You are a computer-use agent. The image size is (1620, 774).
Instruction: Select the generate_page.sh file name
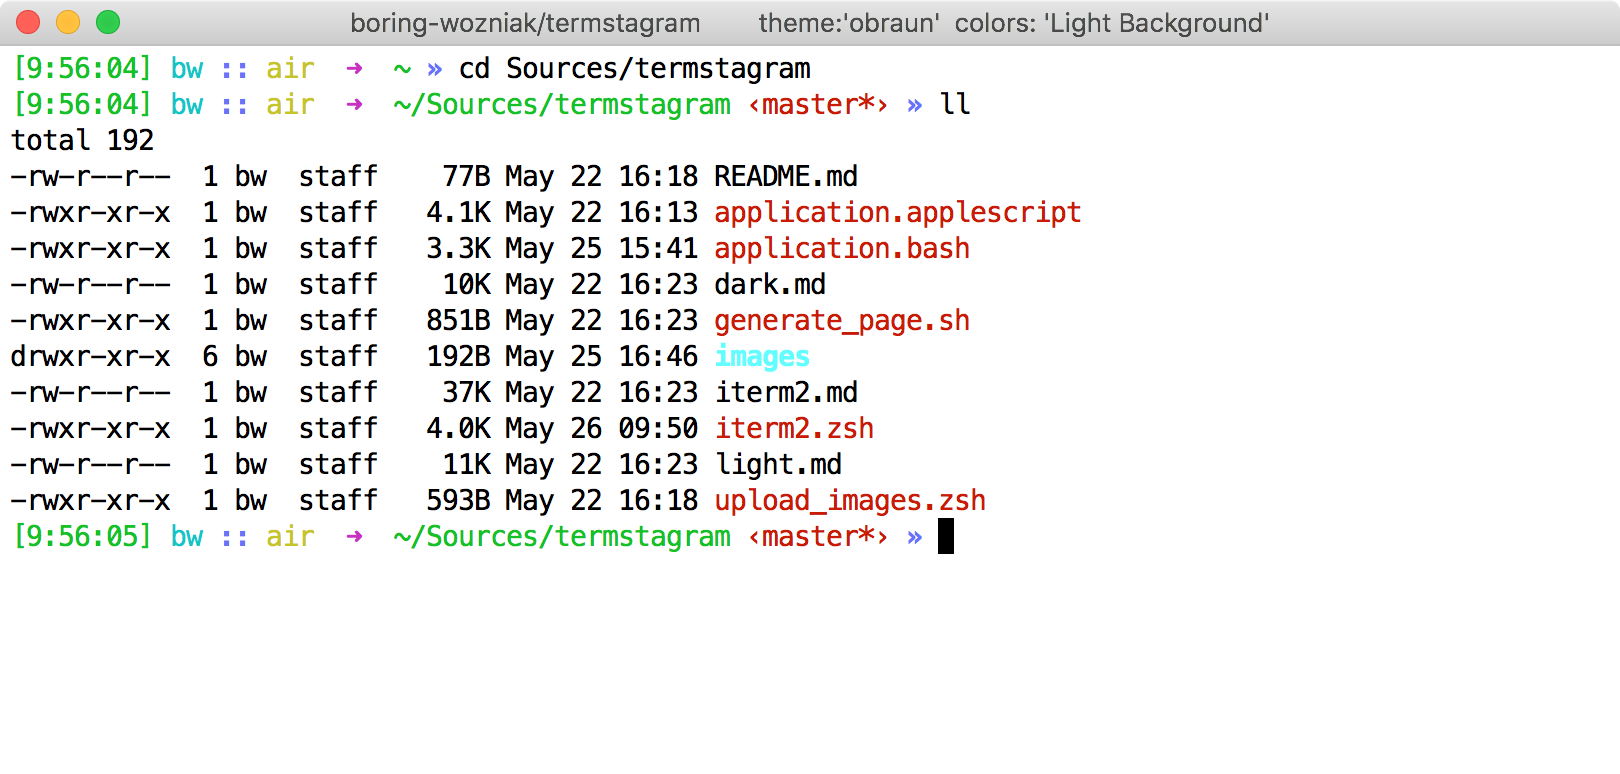point(842,320)
